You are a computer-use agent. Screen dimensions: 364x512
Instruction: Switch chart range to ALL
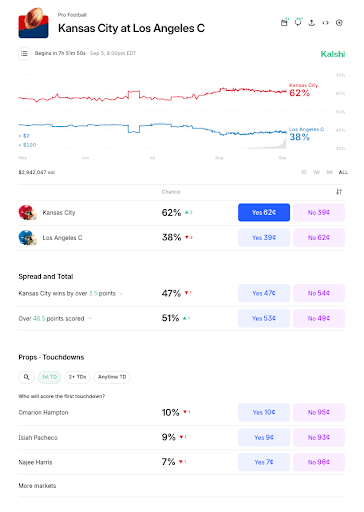[343, 172]
